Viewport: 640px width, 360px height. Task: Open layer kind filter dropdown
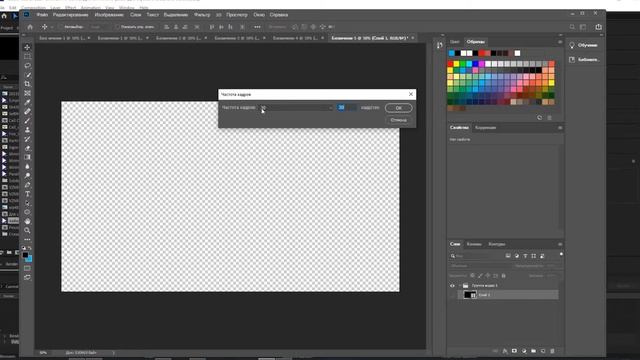coord(476,256)
